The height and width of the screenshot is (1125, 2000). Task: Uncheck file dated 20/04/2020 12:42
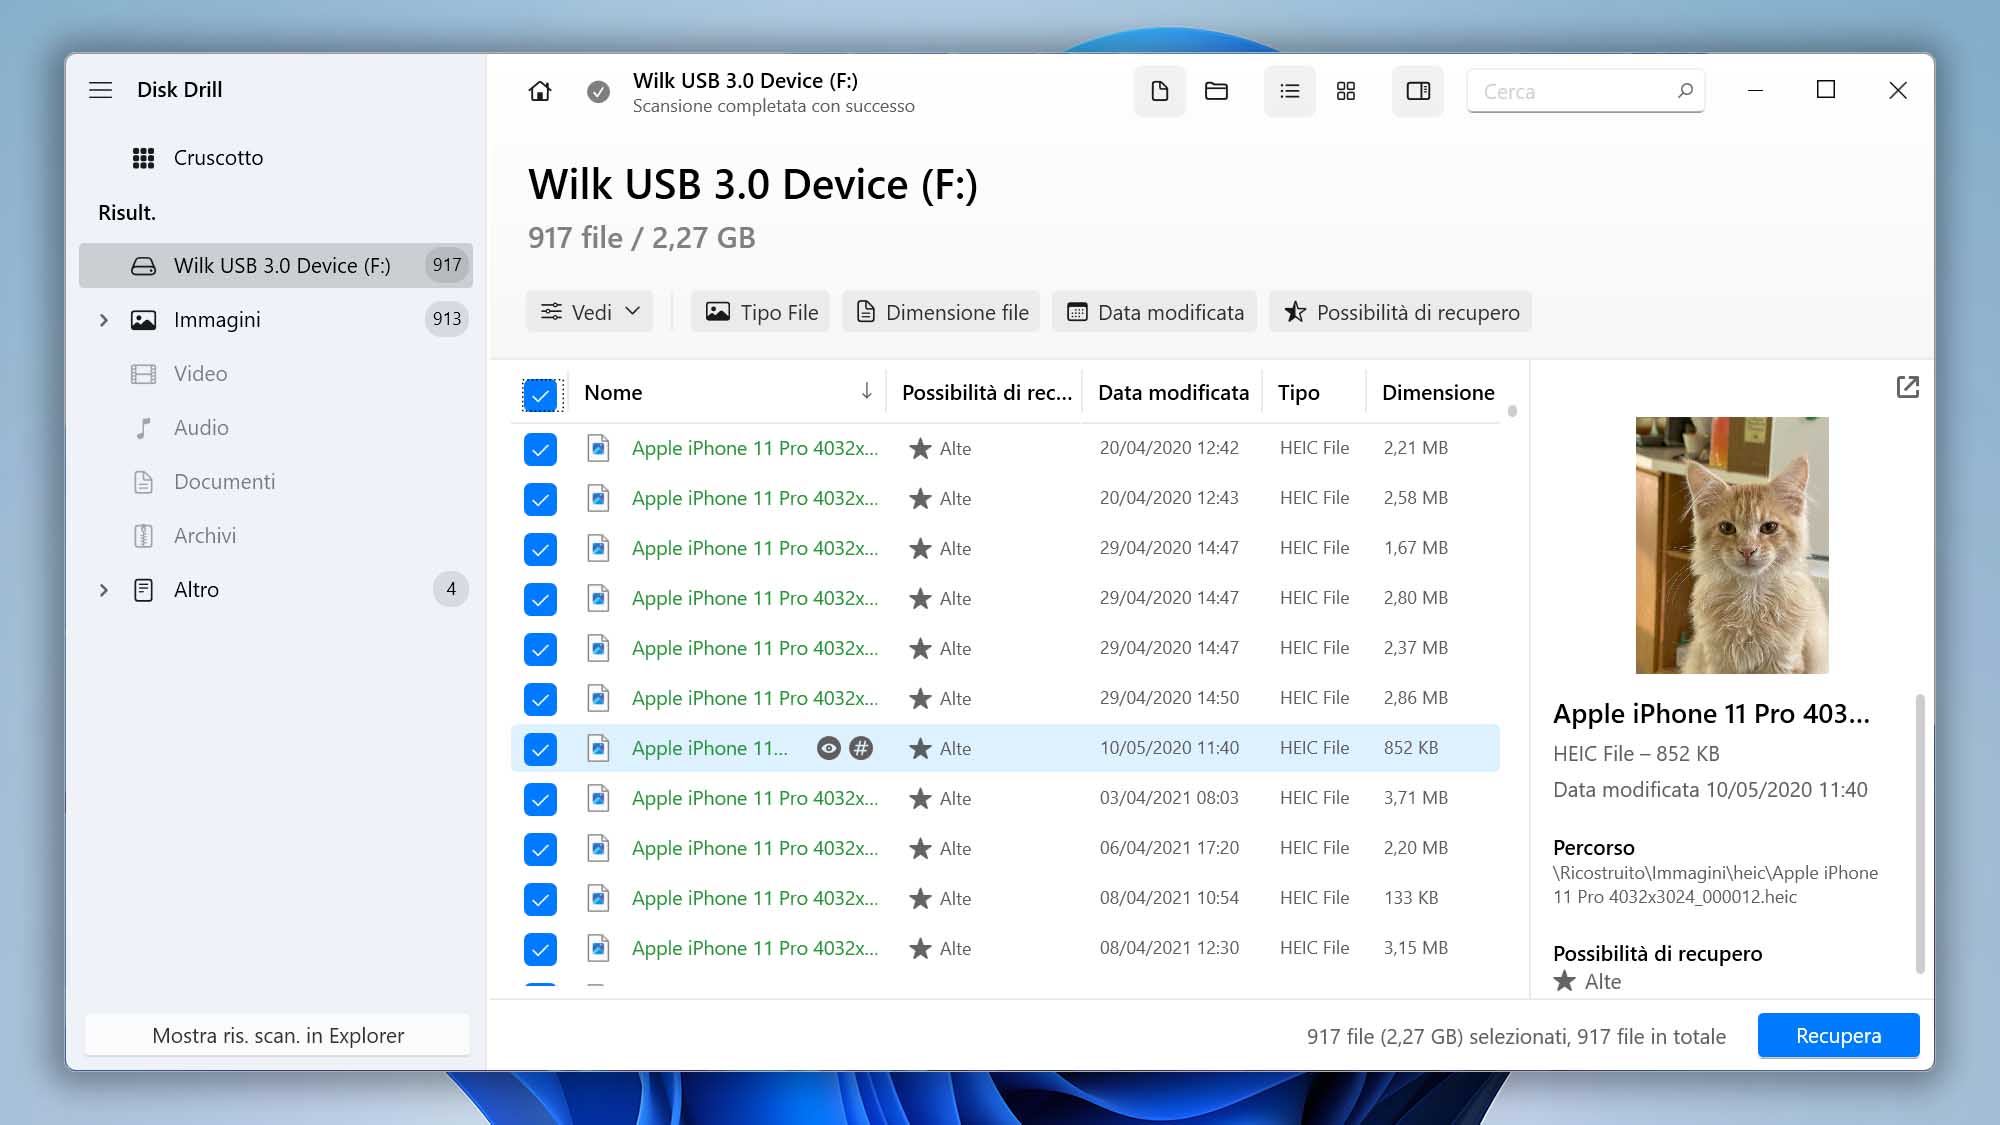pos(540,449)
